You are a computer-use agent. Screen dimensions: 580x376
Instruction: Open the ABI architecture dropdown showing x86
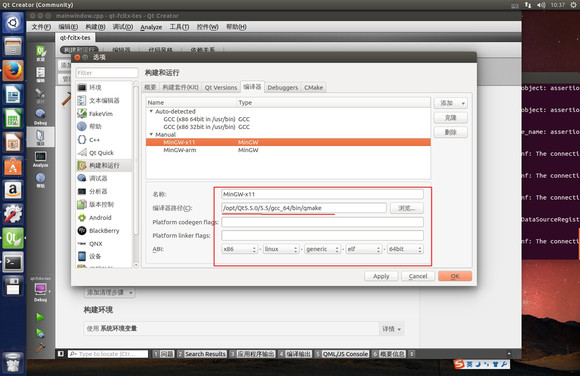[x=239, y=249]
